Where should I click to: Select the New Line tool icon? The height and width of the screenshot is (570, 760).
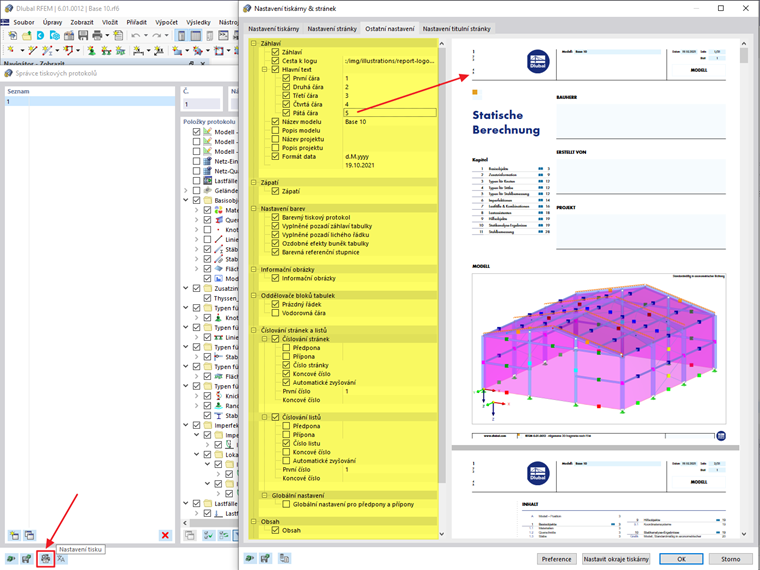32,50
